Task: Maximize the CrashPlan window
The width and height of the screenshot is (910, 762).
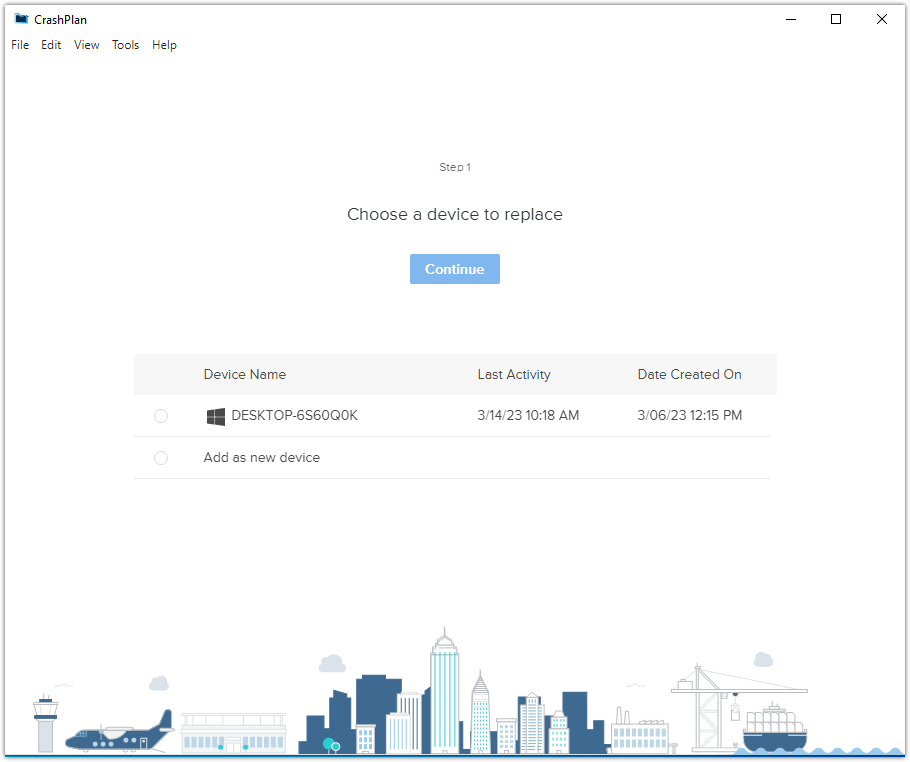Action: coord(836,19)
